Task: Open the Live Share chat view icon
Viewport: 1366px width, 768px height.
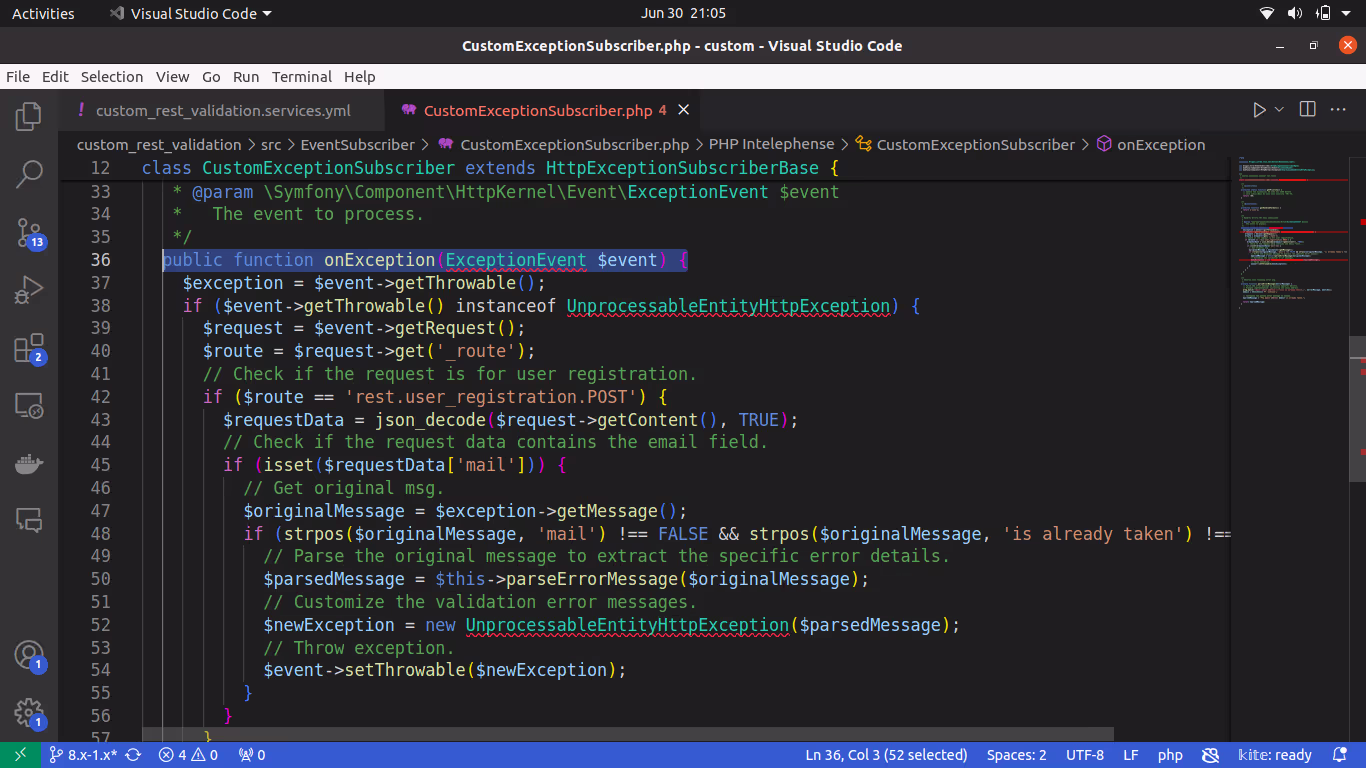Action: 29,521
